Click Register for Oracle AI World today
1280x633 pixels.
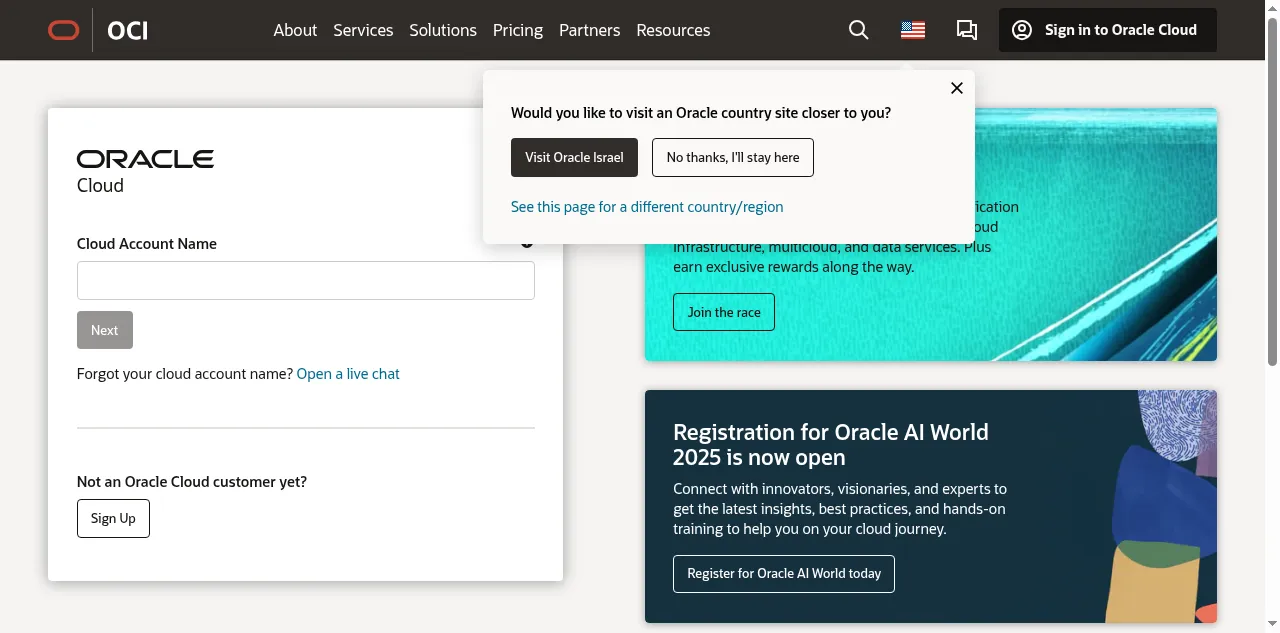point(784,574)
